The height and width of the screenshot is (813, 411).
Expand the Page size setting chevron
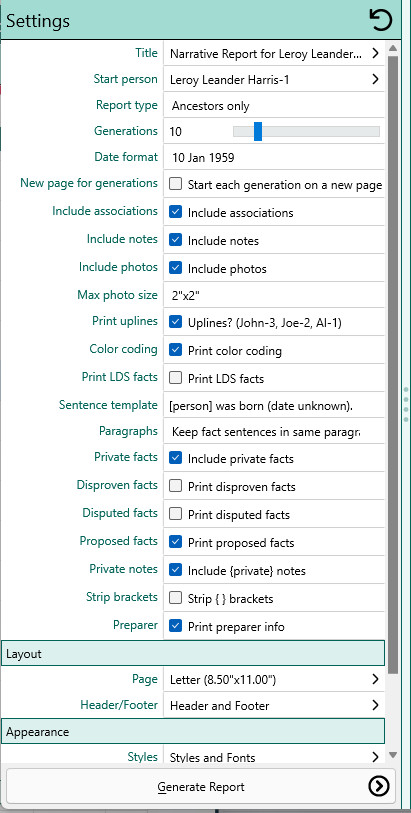375,679
